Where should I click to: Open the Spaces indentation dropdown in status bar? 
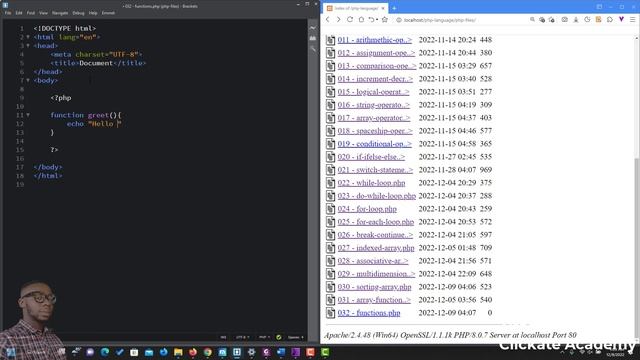[x=296, y=337]
